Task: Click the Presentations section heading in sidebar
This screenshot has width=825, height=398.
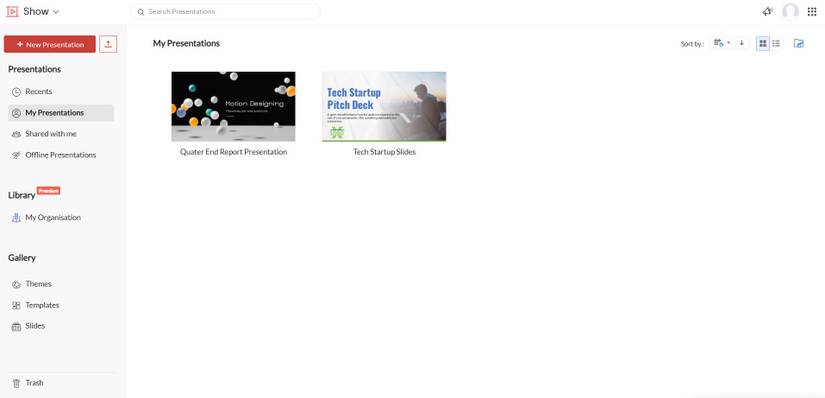Action: (x=34, y=69)
